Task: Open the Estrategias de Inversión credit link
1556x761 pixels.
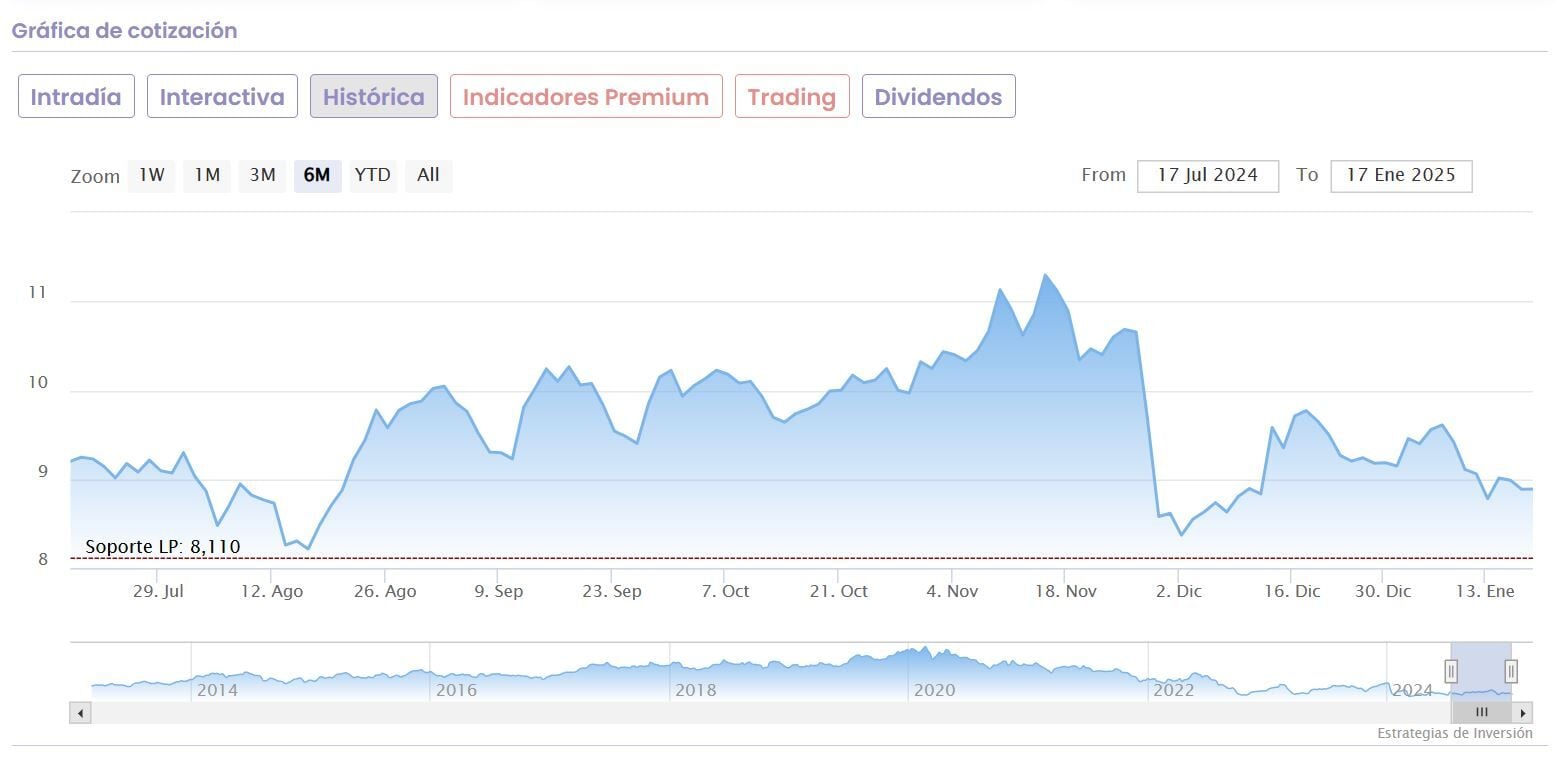Action: tap(1454, 734)
